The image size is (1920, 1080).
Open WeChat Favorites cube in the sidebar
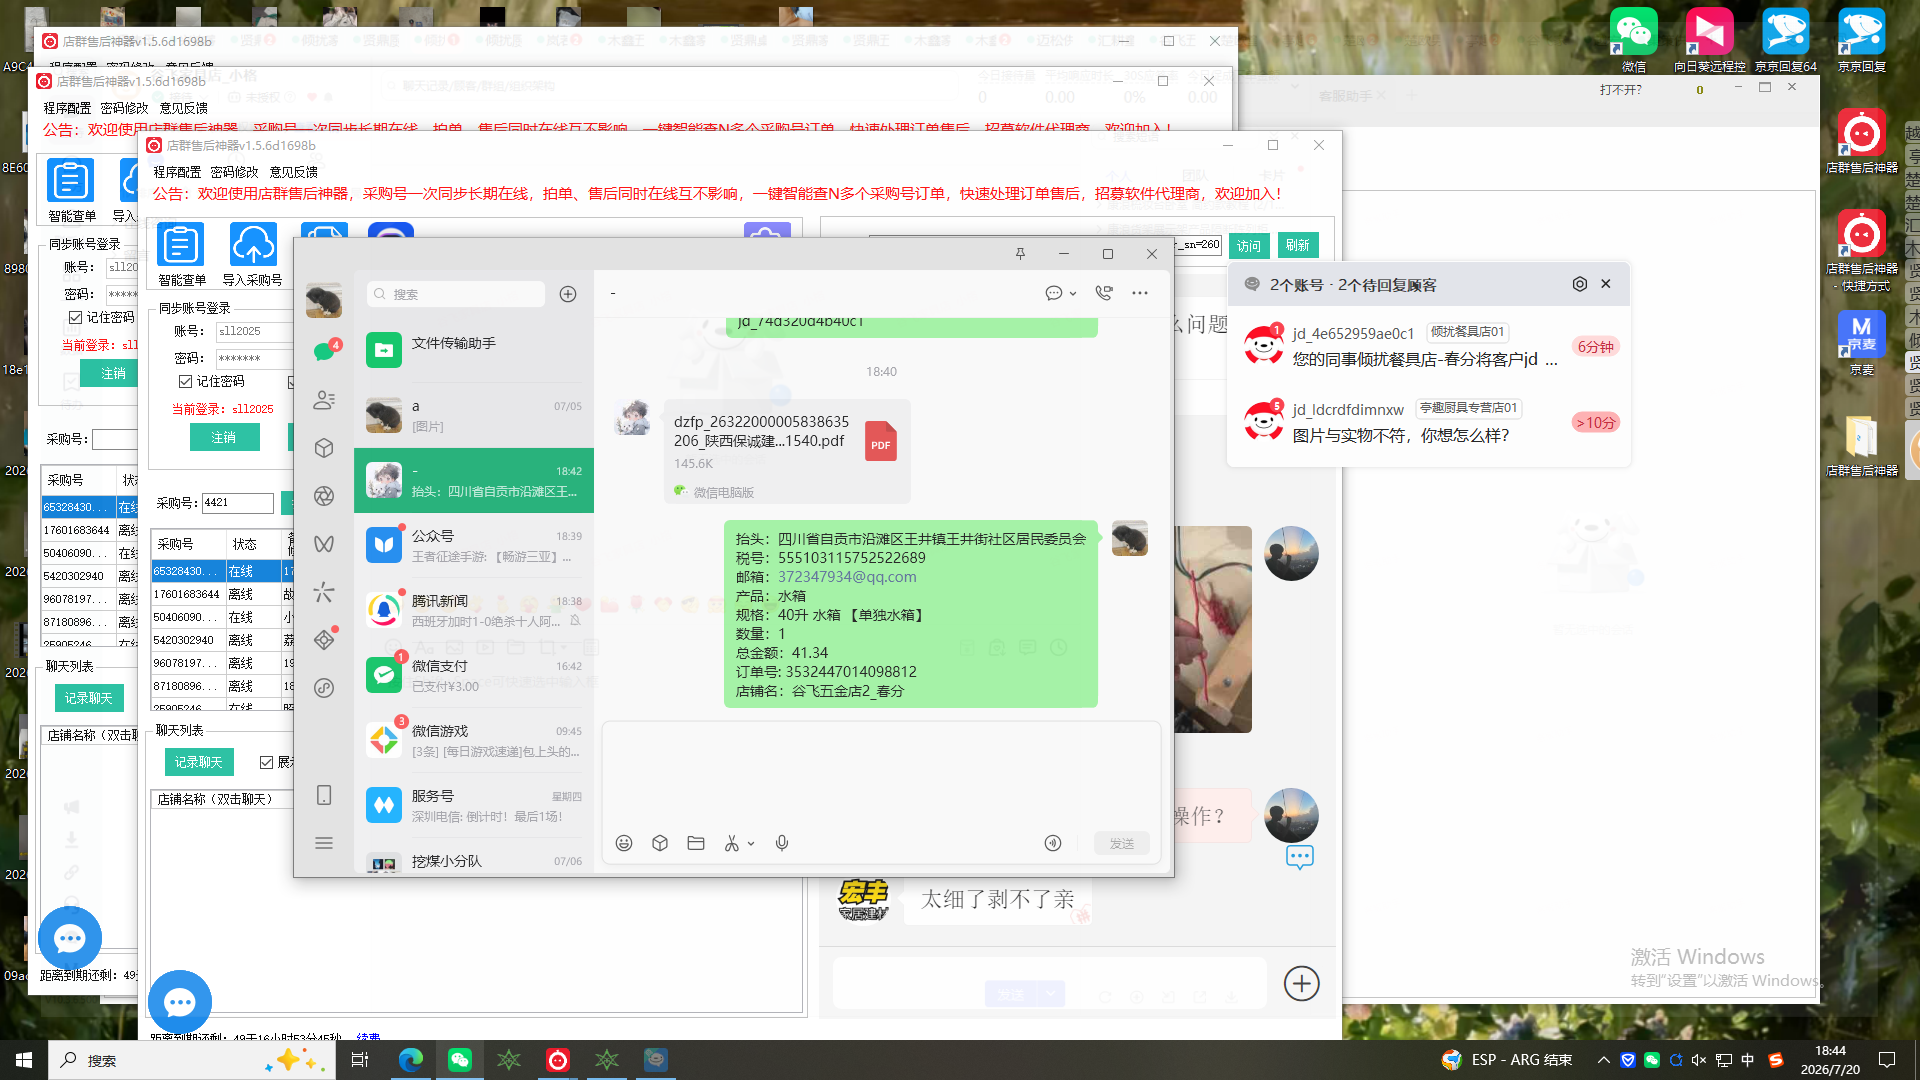[x=324, y=448]
